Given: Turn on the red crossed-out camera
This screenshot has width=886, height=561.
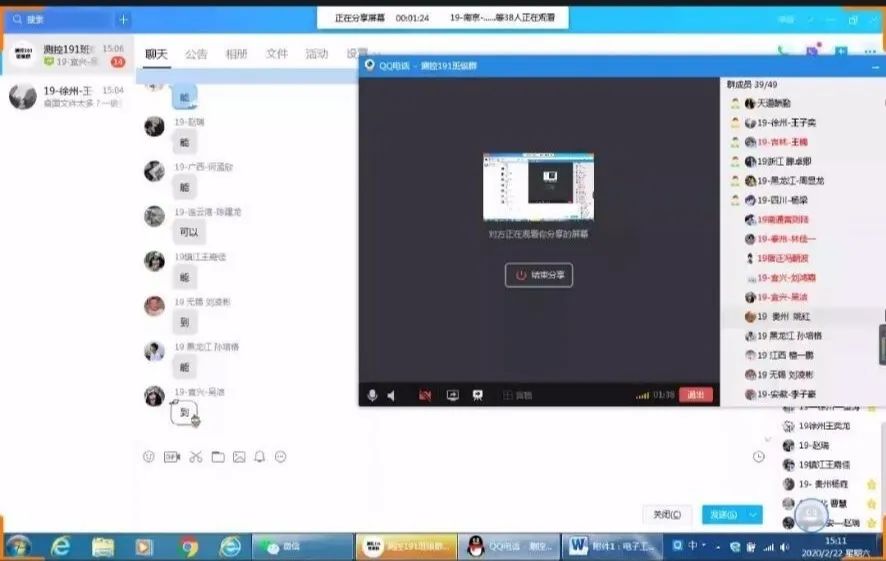Looking at the screenshot, I should (x=425, y=395).
